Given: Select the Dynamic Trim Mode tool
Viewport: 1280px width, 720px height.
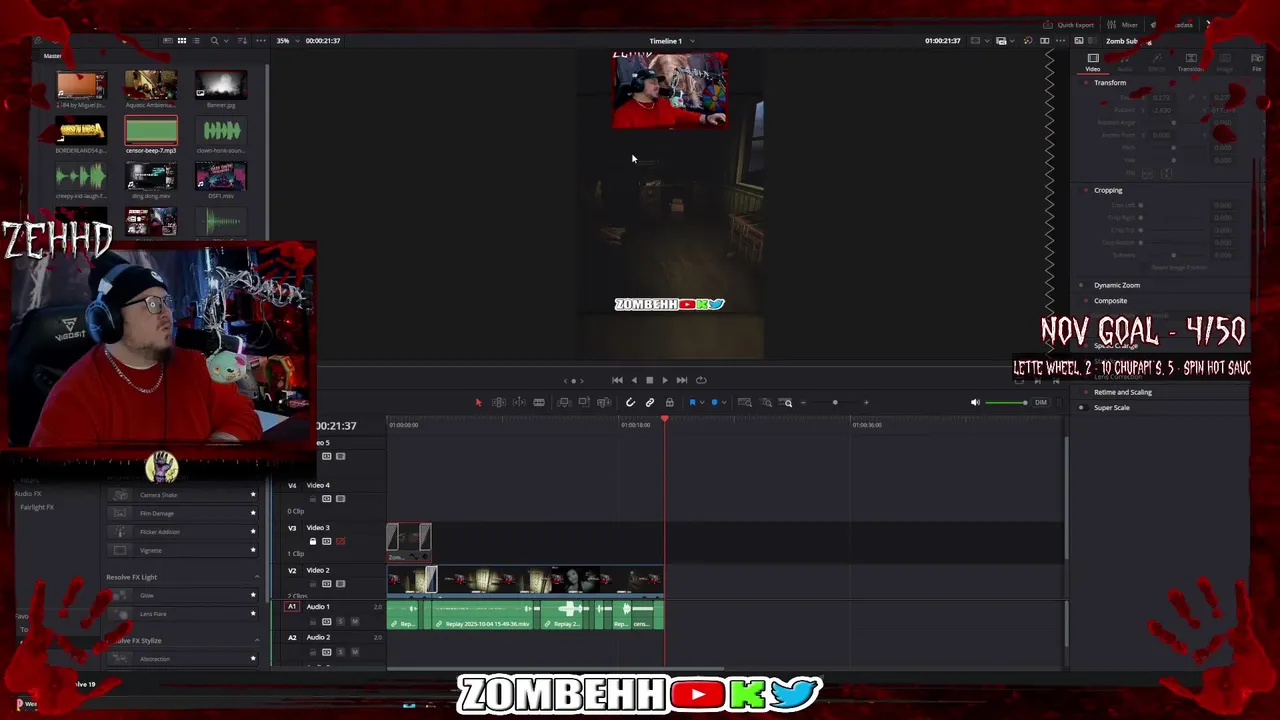Looking at the screenshot, I should pos(519,402).
